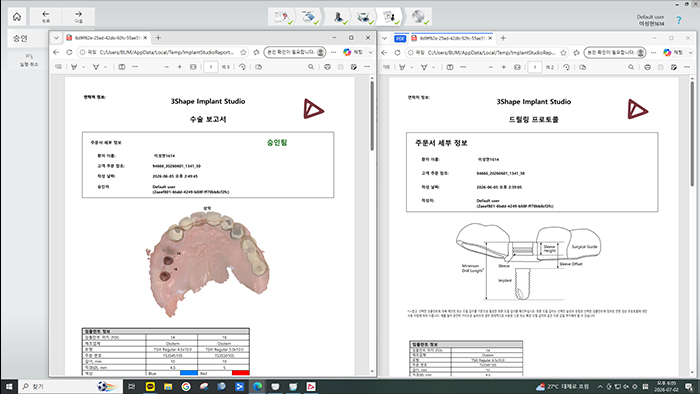Print the left PDF document
This screenshot has height=394, width=700.
tap(327, 67)
